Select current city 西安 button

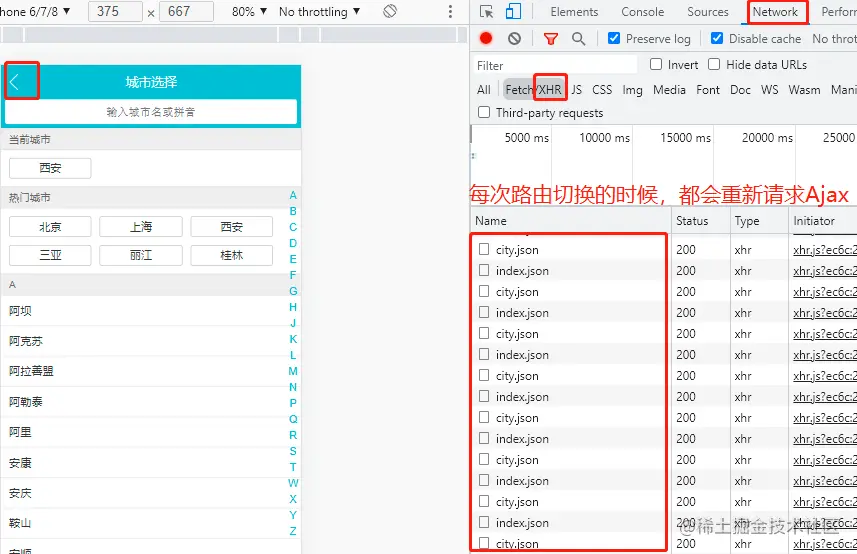pos(50,168)
